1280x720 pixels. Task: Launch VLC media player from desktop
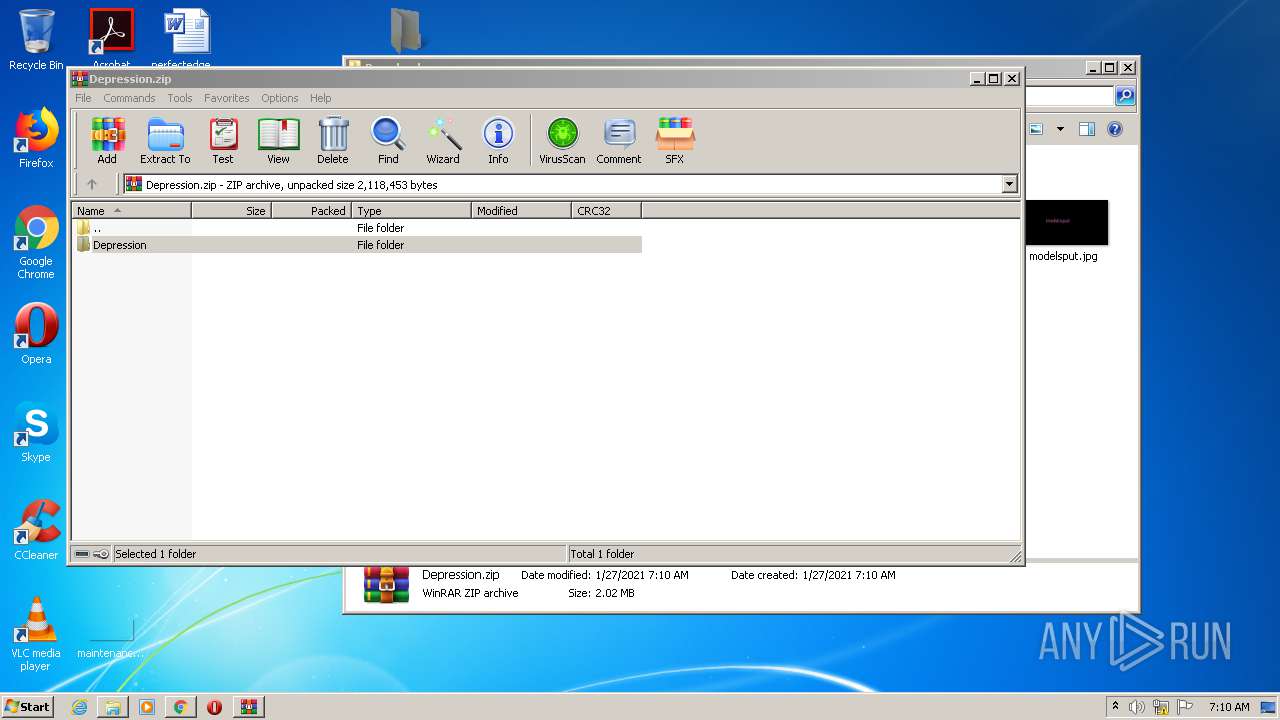coord(36,634)
